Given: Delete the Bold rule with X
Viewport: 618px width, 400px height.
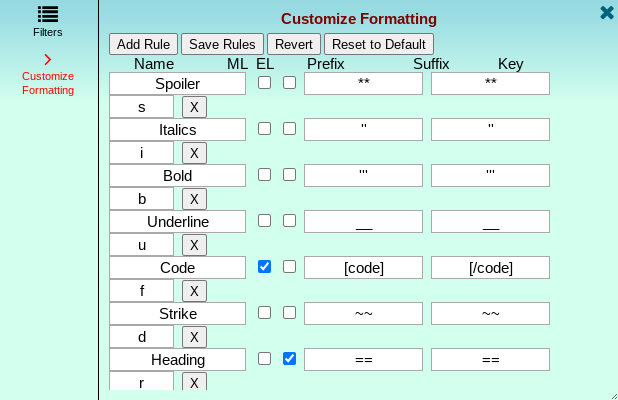Looking at the screenshot, I should click(x=194, y=199).
